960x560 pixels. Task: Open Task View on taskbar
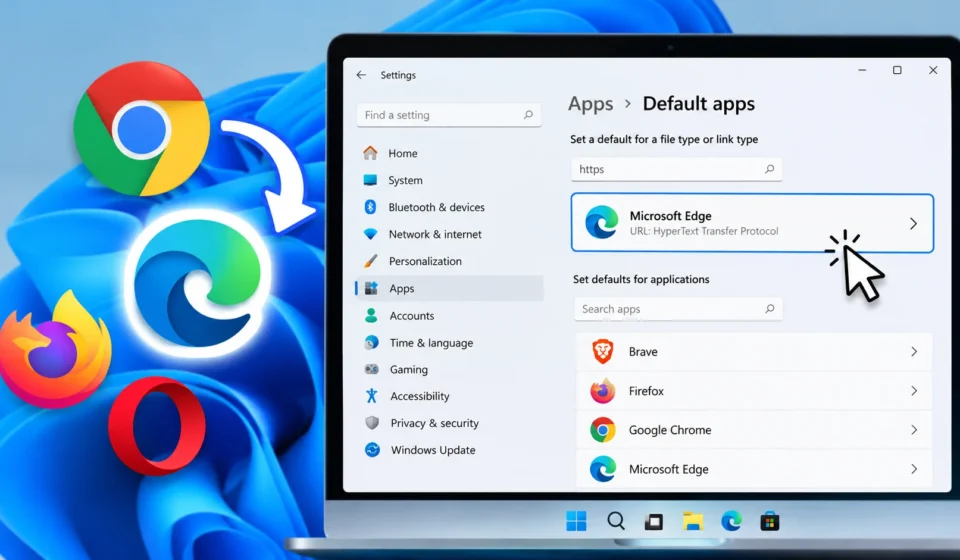(654, 522)
